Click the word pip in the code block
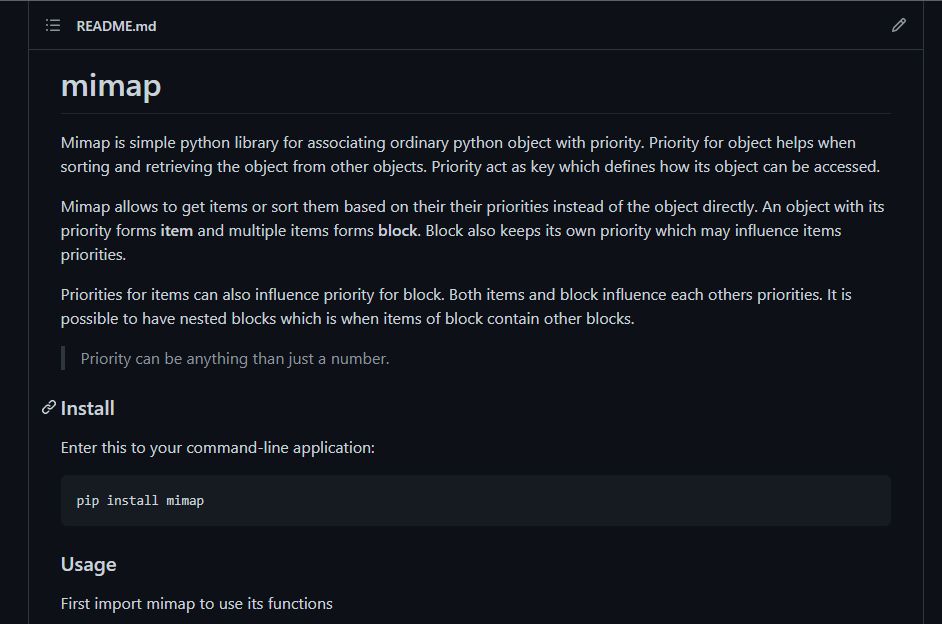 (88, 501)
